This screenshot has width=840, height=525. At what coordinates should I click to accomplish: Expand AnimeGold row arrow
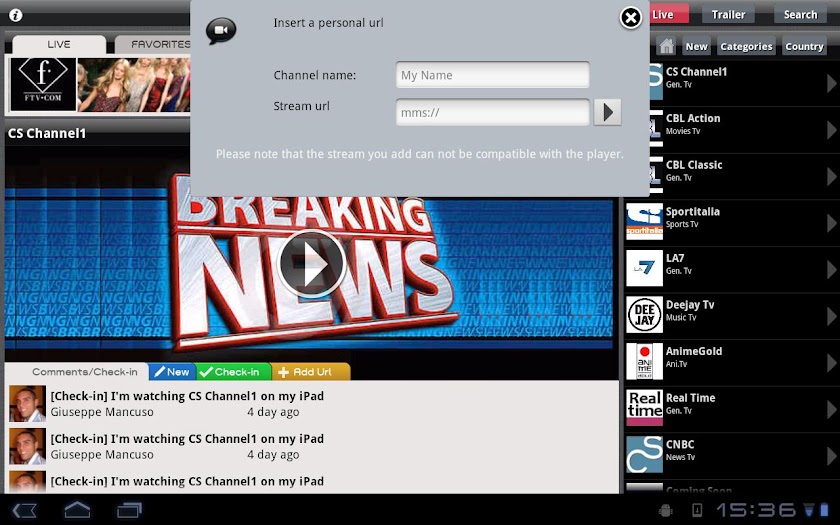pyautogui.click(x=831, y=363)
